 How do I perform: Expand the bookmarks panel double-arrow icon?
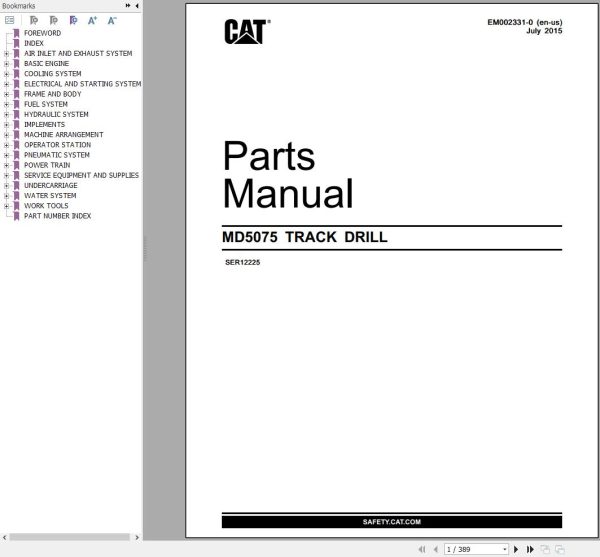pos(128,5)
